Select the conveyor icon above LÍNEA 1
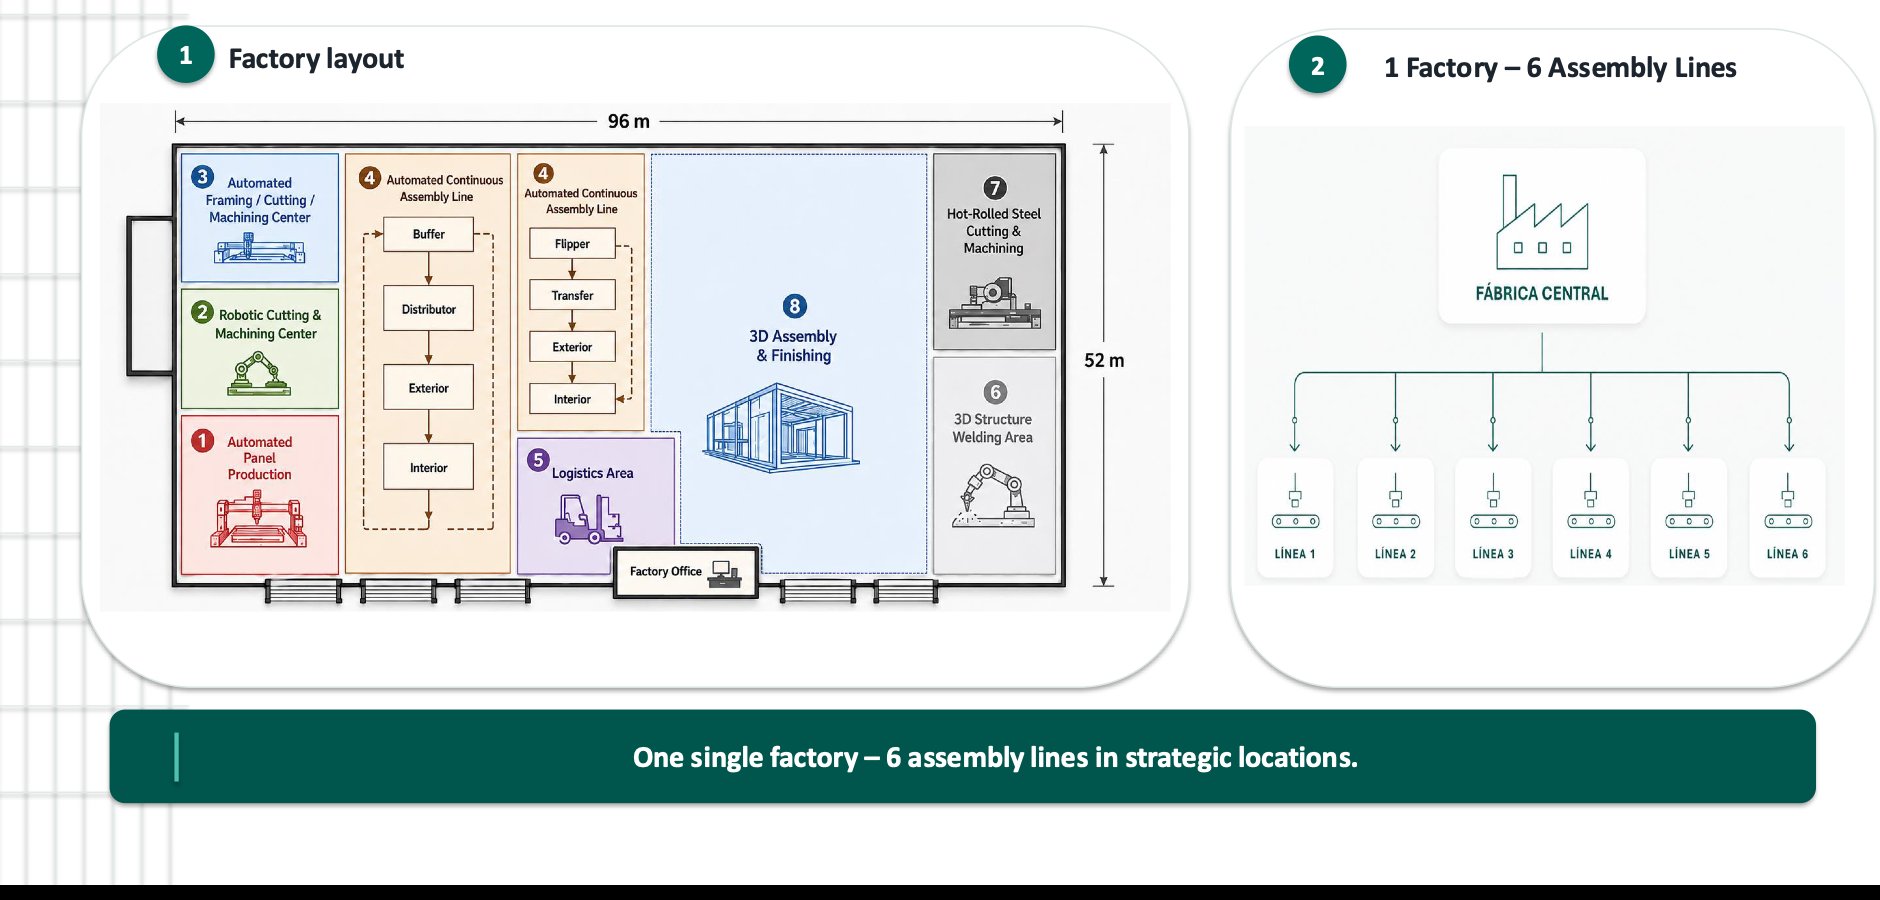The width and height of the screenshot is (1880, 900). (x=1295, y=501)
